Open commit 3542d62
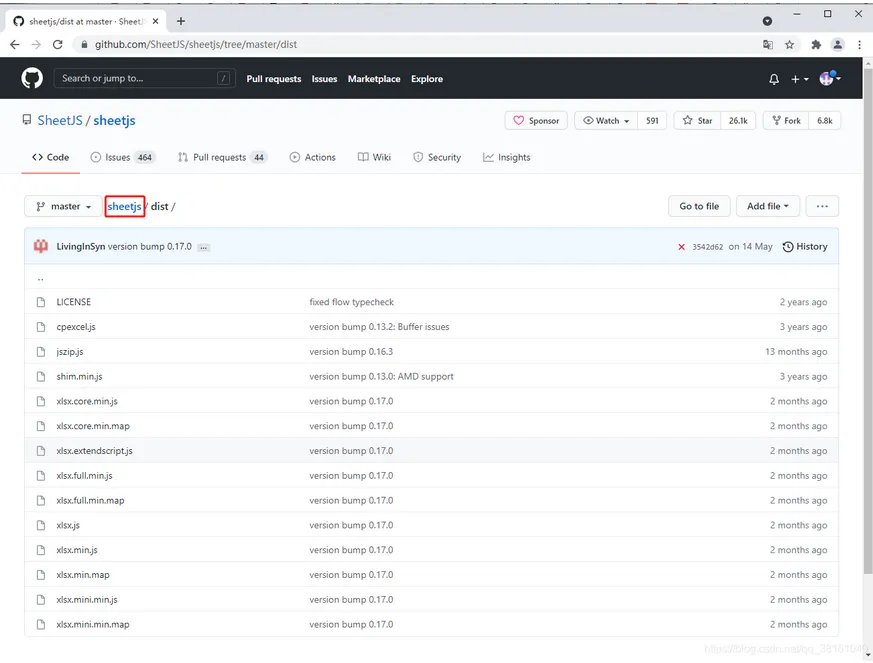873x663 pixels. click(708, 247)
